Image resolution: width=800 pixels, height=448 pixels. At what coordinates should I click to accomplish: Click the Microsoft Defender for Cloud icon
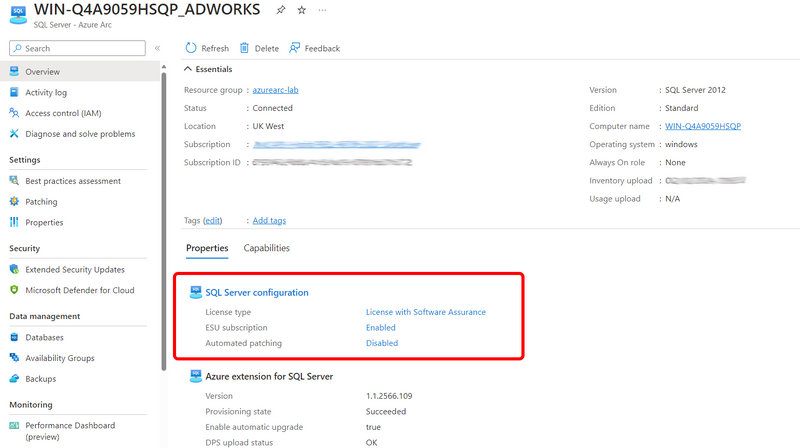pyautogui.click(x=14, y=290)
